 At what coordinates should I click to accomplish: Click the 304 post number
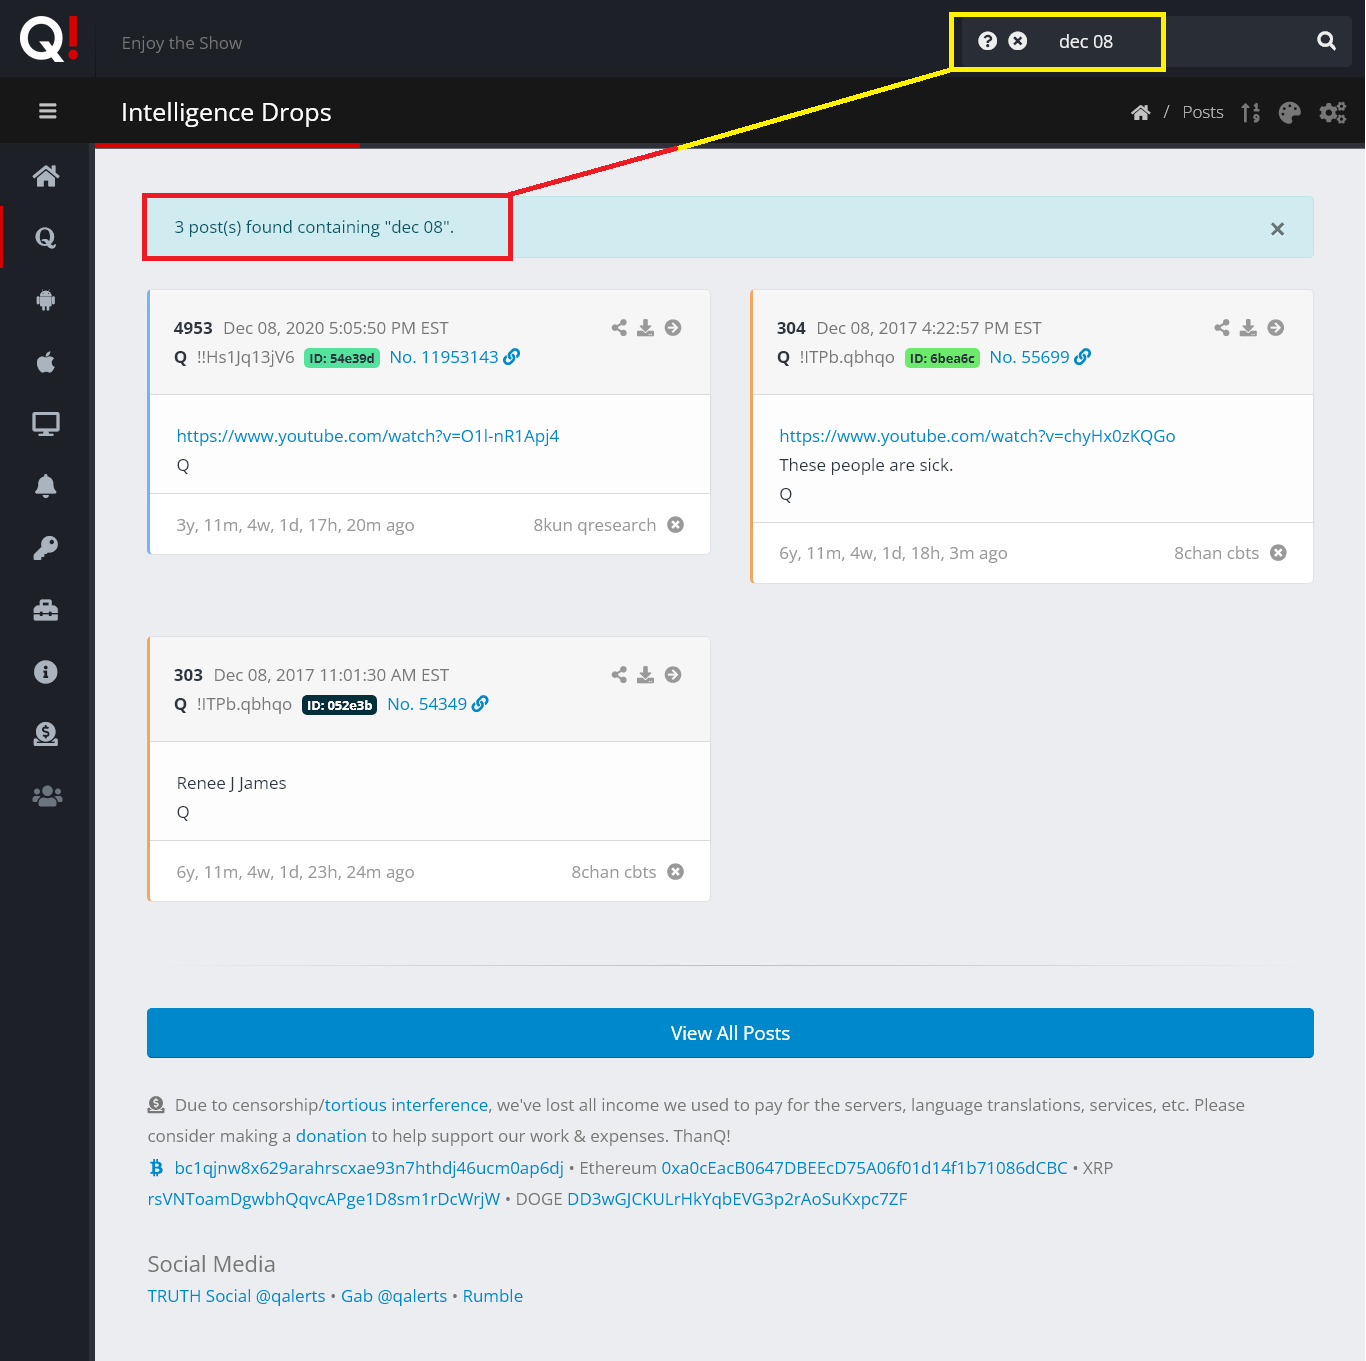click(x=791, y=328)
